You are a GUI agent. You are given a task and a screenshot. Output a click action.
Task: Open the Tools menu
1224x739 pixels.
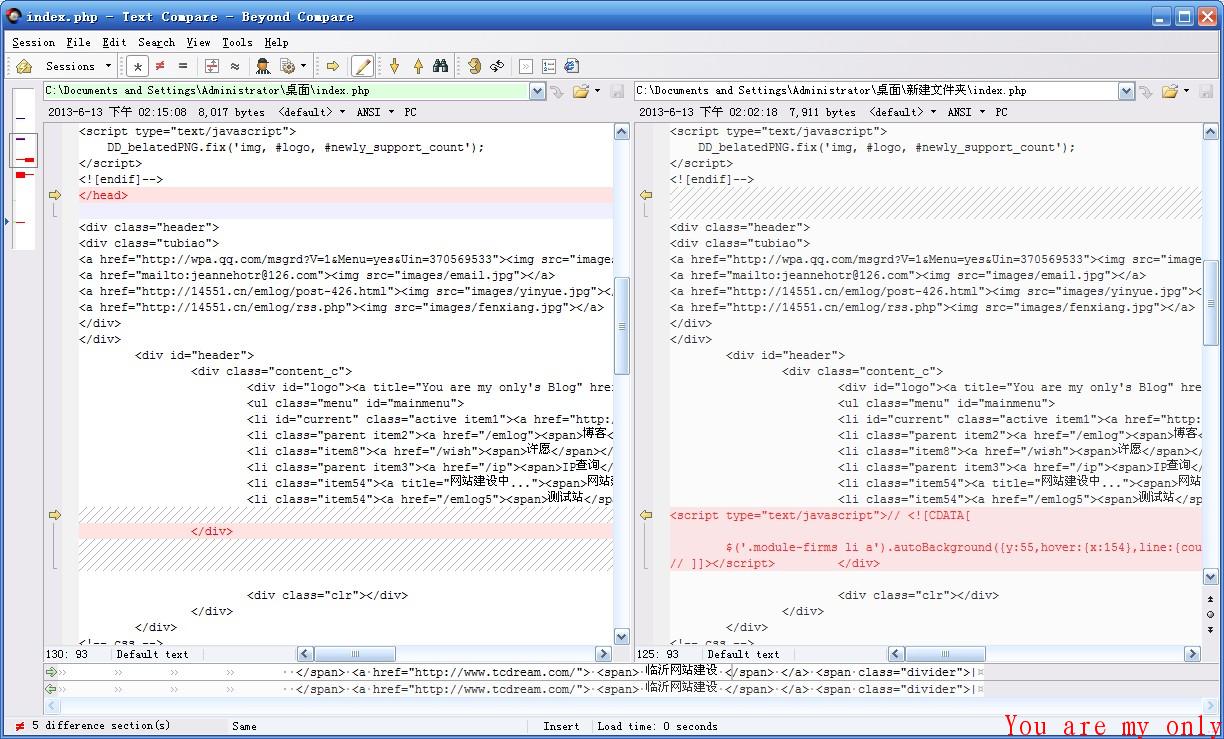coord(237,42)
